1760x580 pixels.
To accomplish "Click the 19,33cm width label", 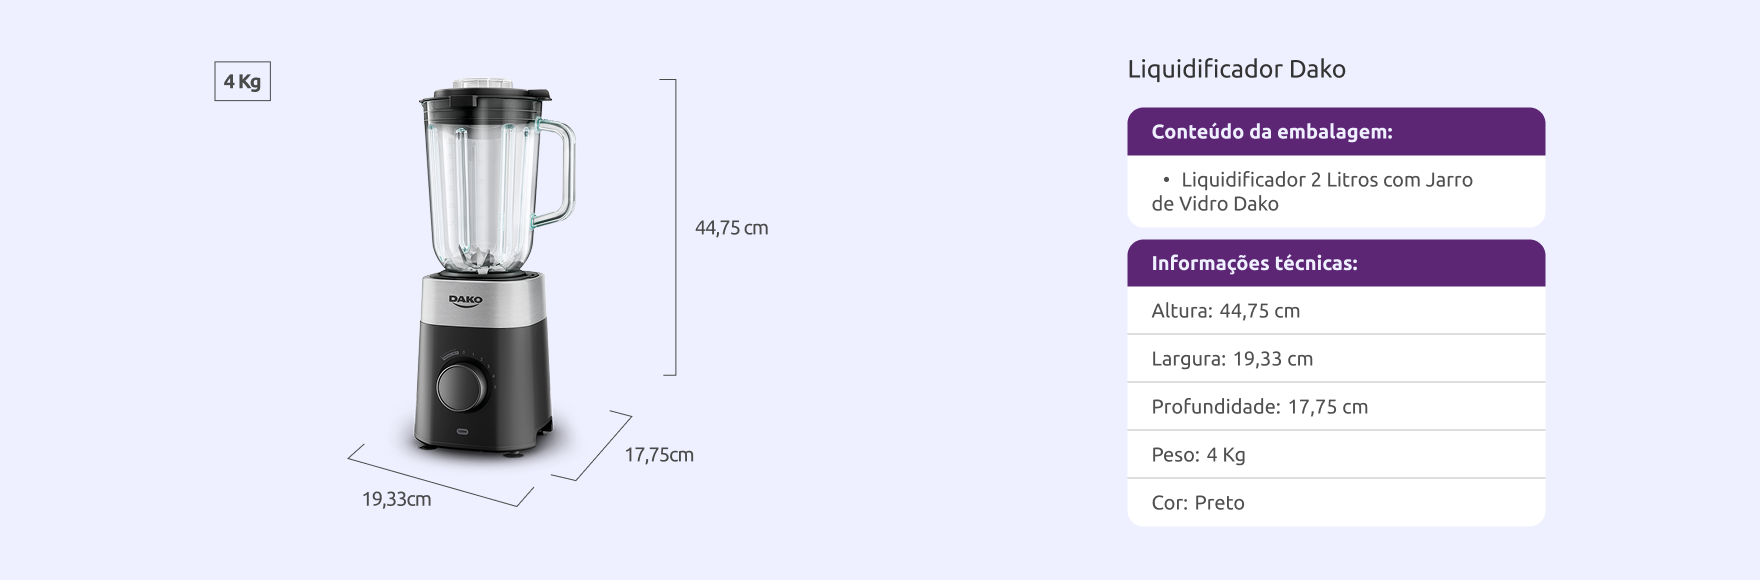I will tap(396, 499).
